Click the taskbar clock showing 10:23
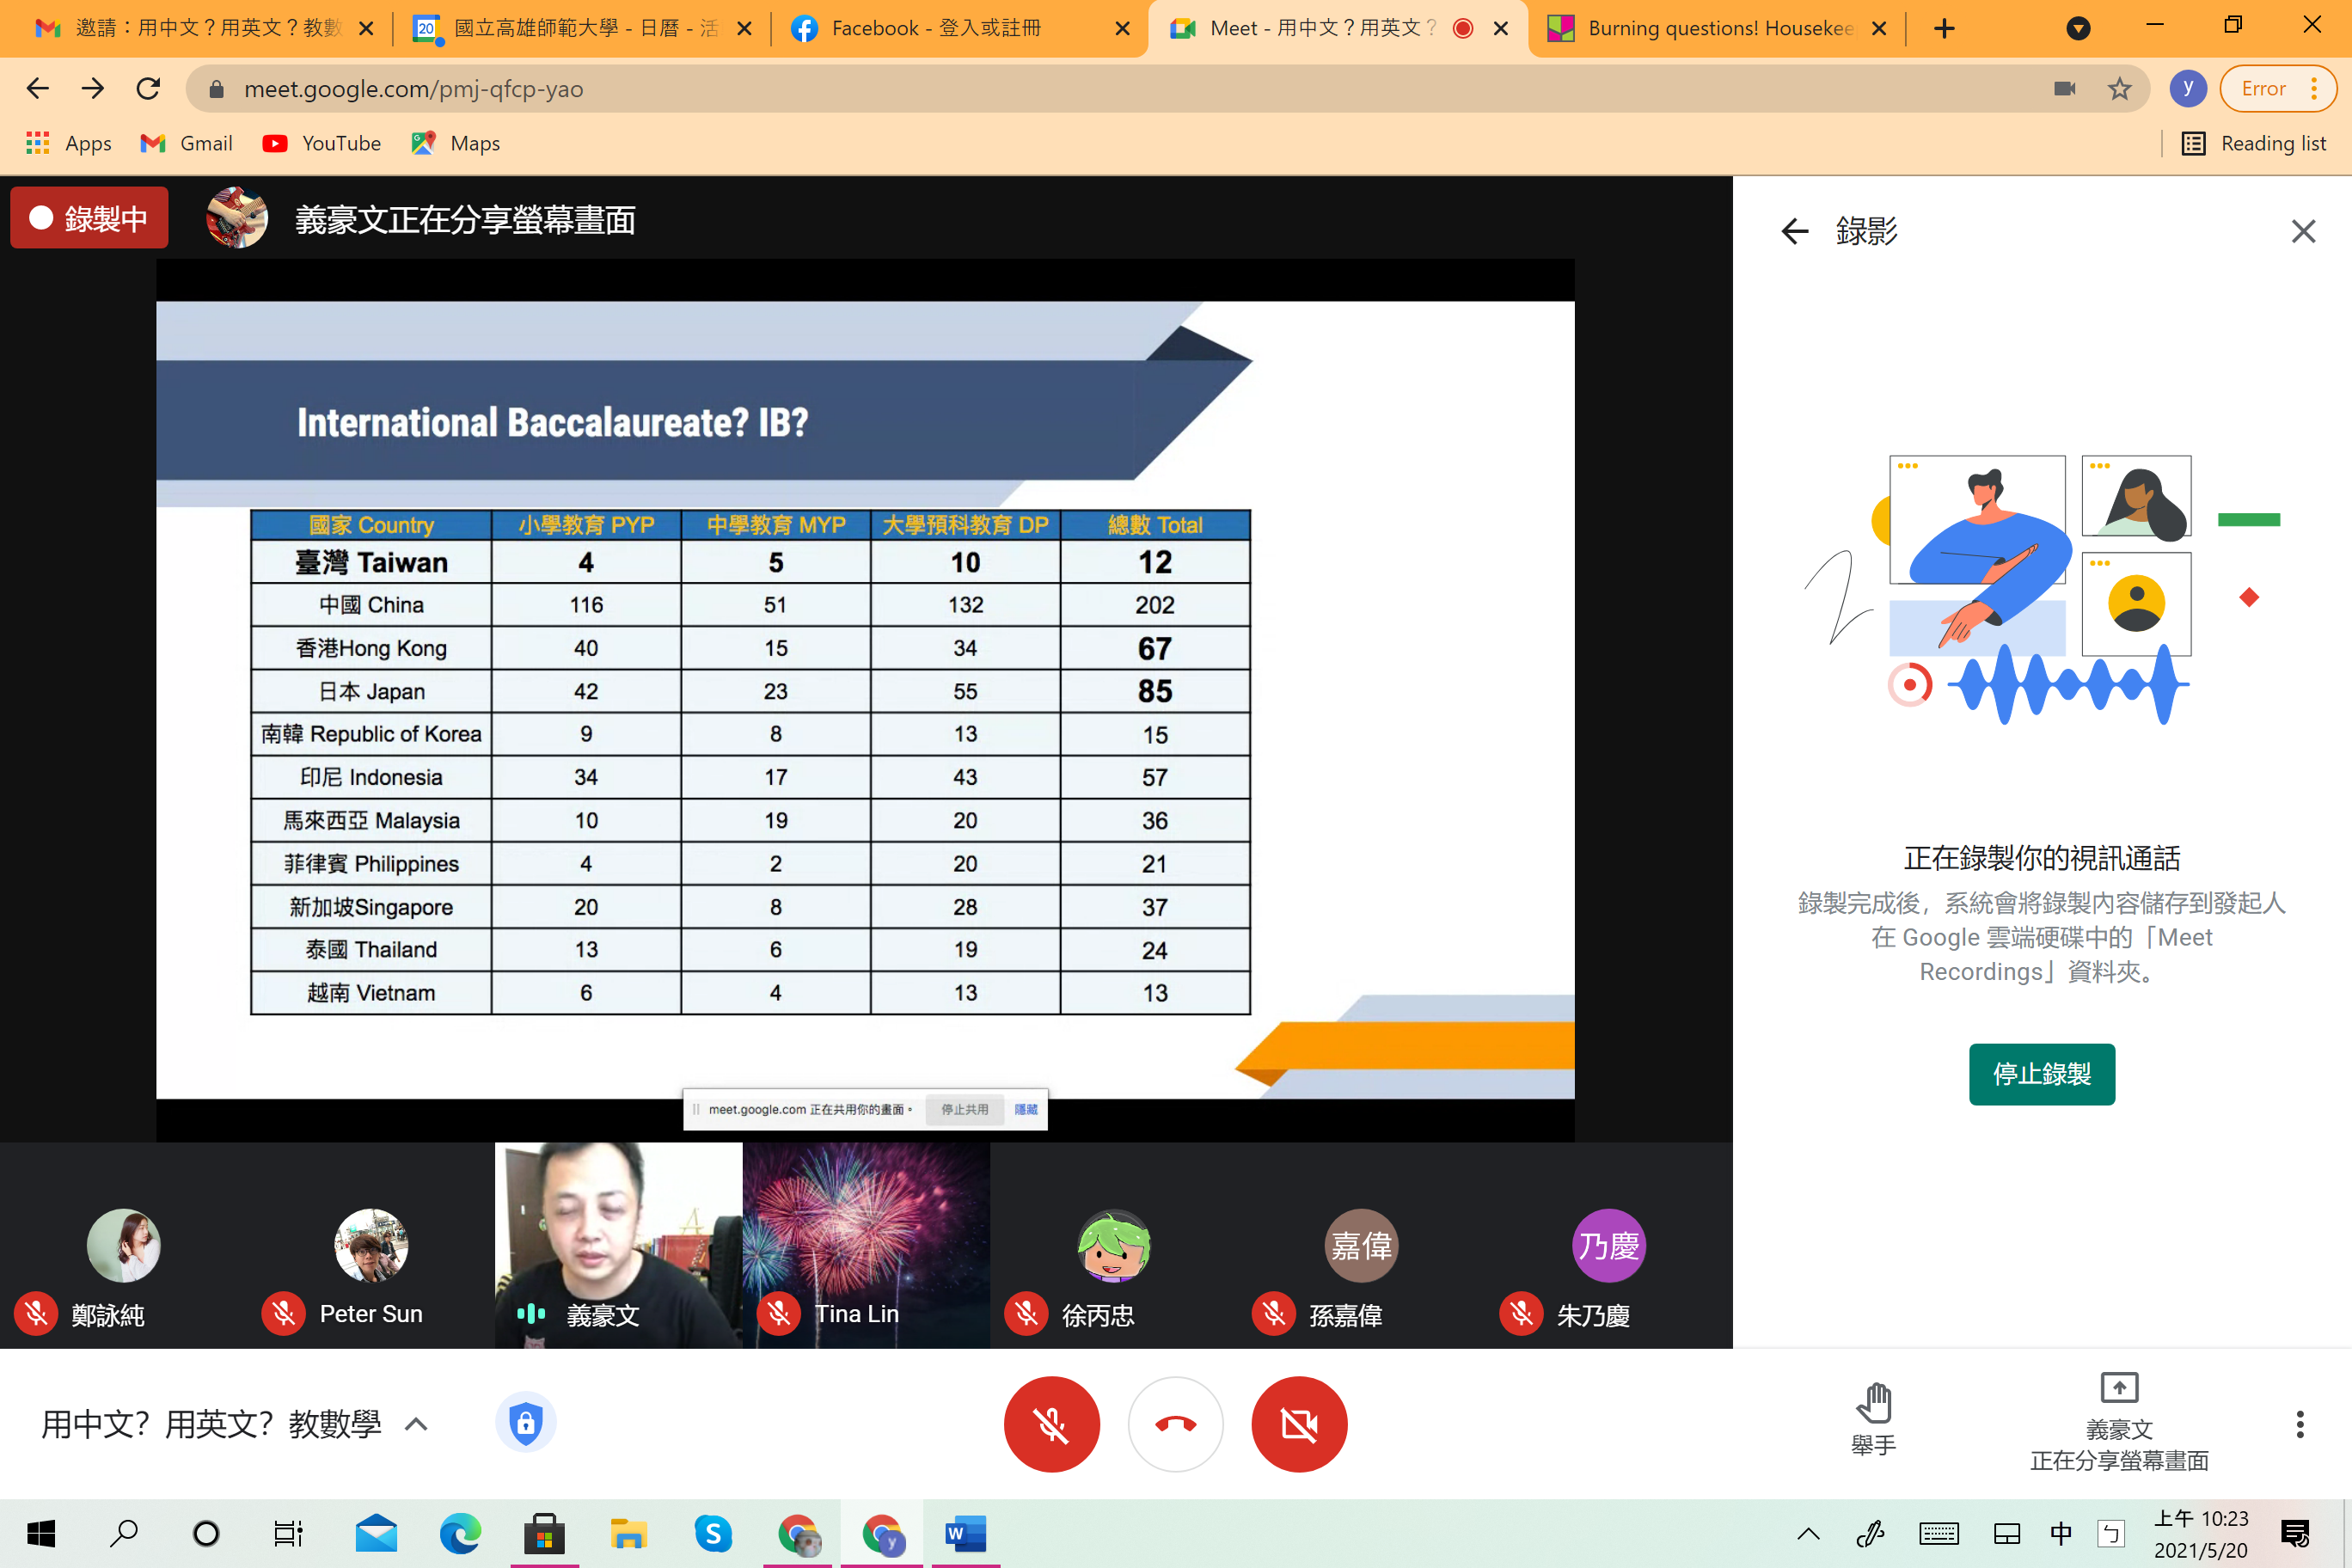This screenshot has height=1568, width=2352. point(2200,1534)
